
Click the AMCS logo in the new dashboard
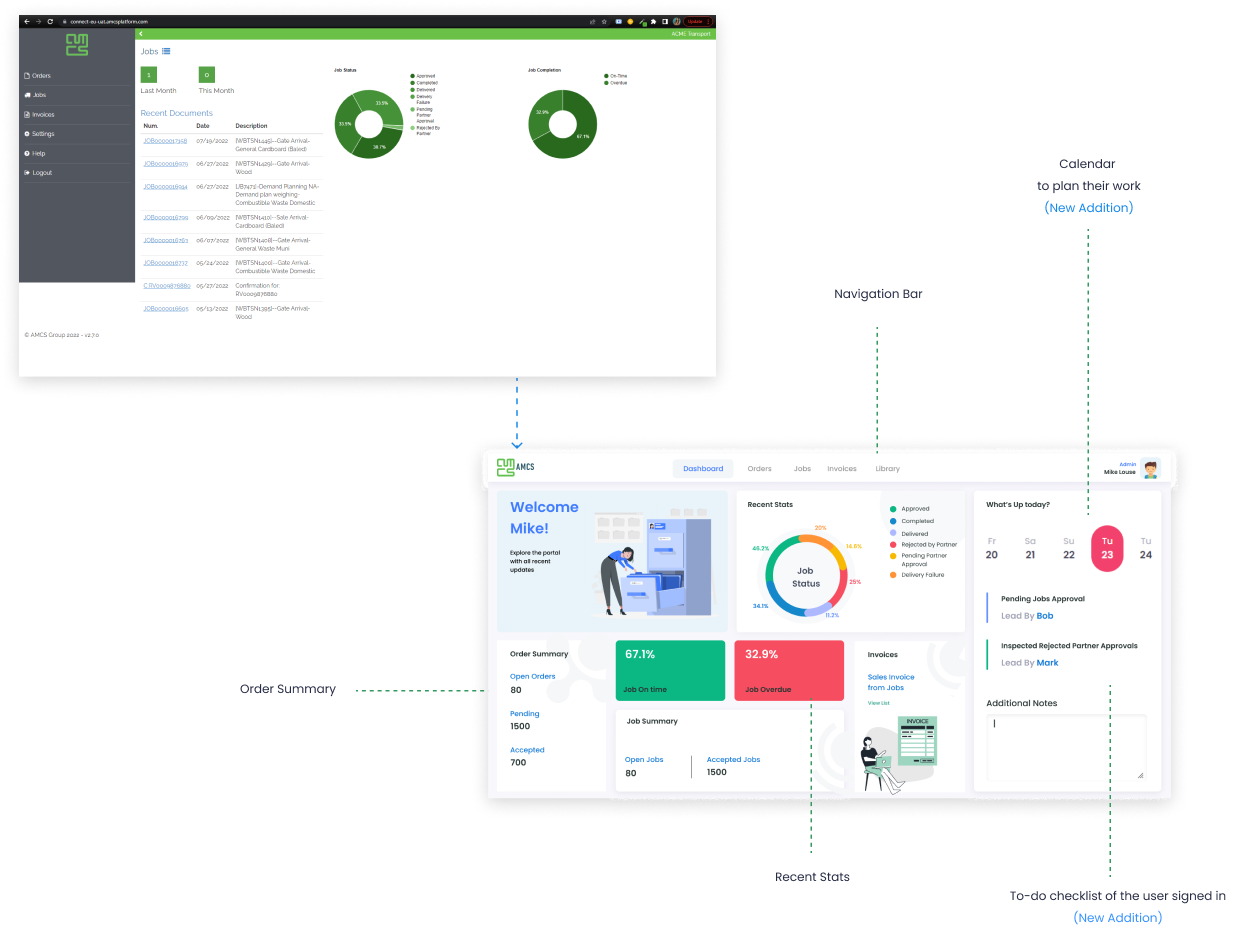point(515,467)
